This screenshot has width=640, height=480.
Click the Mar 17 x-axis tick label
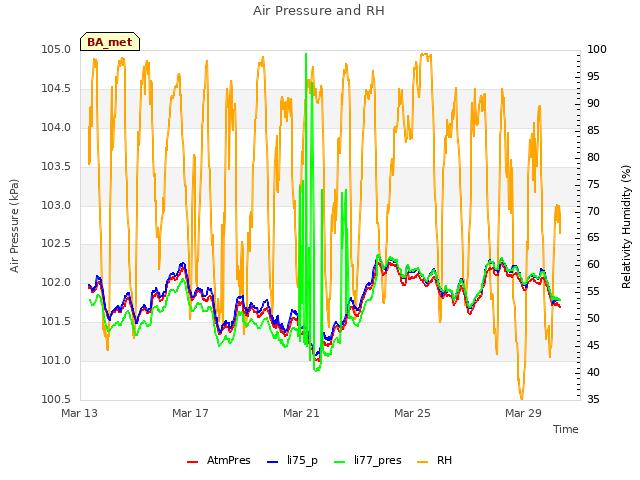coord(190,413)
